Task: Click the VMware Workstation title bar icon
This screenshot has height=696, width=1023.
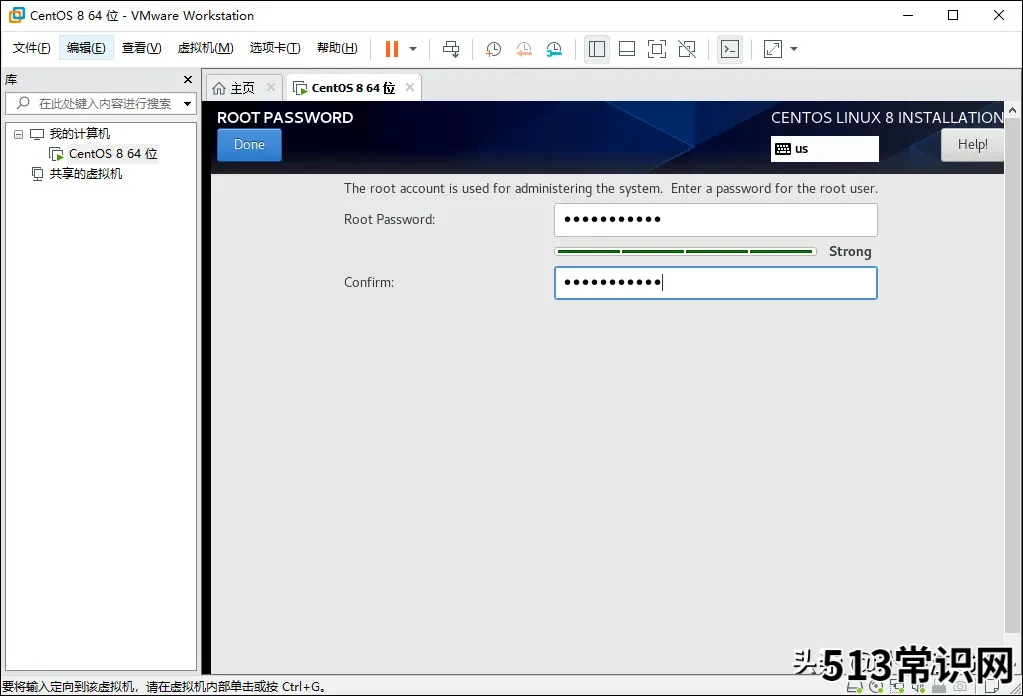Action: tap(17, 15)
